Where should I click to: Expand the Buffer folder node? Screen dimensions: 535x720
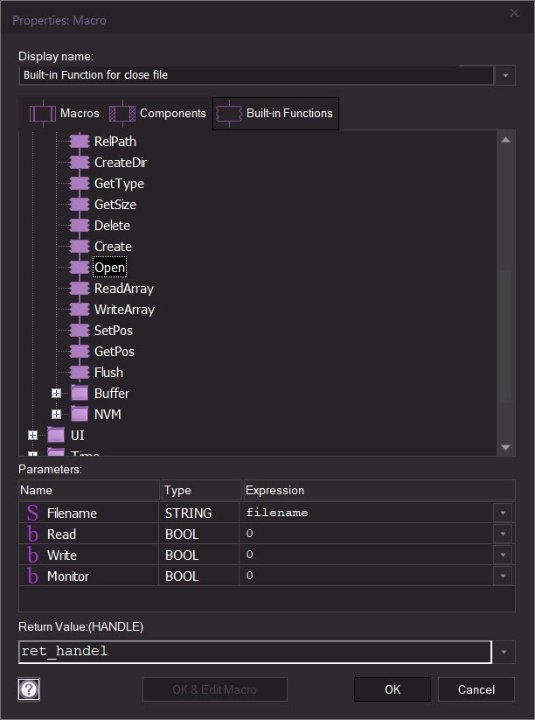pyautogui.click(x=56, y=393)
